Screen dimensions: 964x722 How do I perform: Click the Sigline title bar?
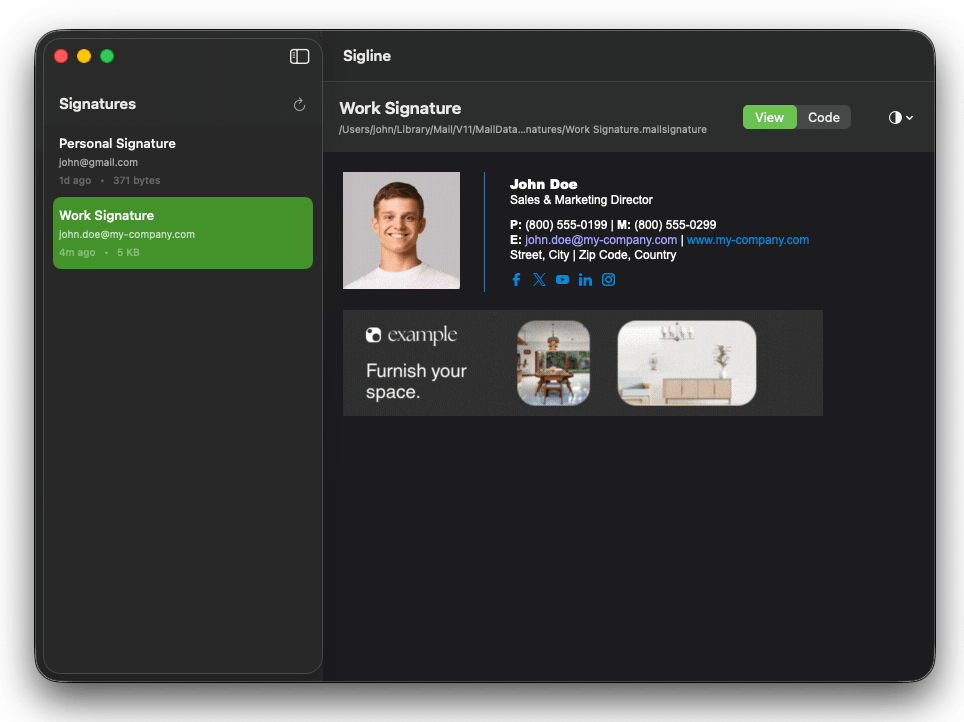click(x=366, y=56)
